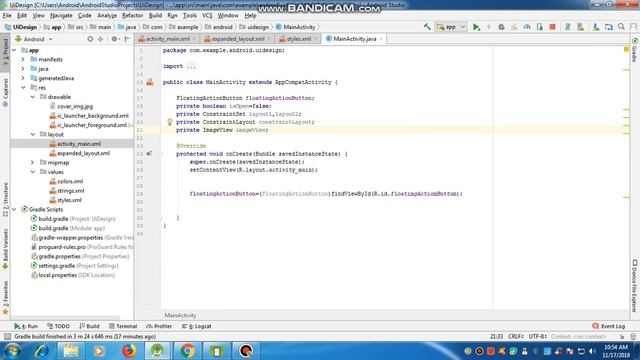Open the Refactor menu
640x360 pixels.
coord(133,16)
